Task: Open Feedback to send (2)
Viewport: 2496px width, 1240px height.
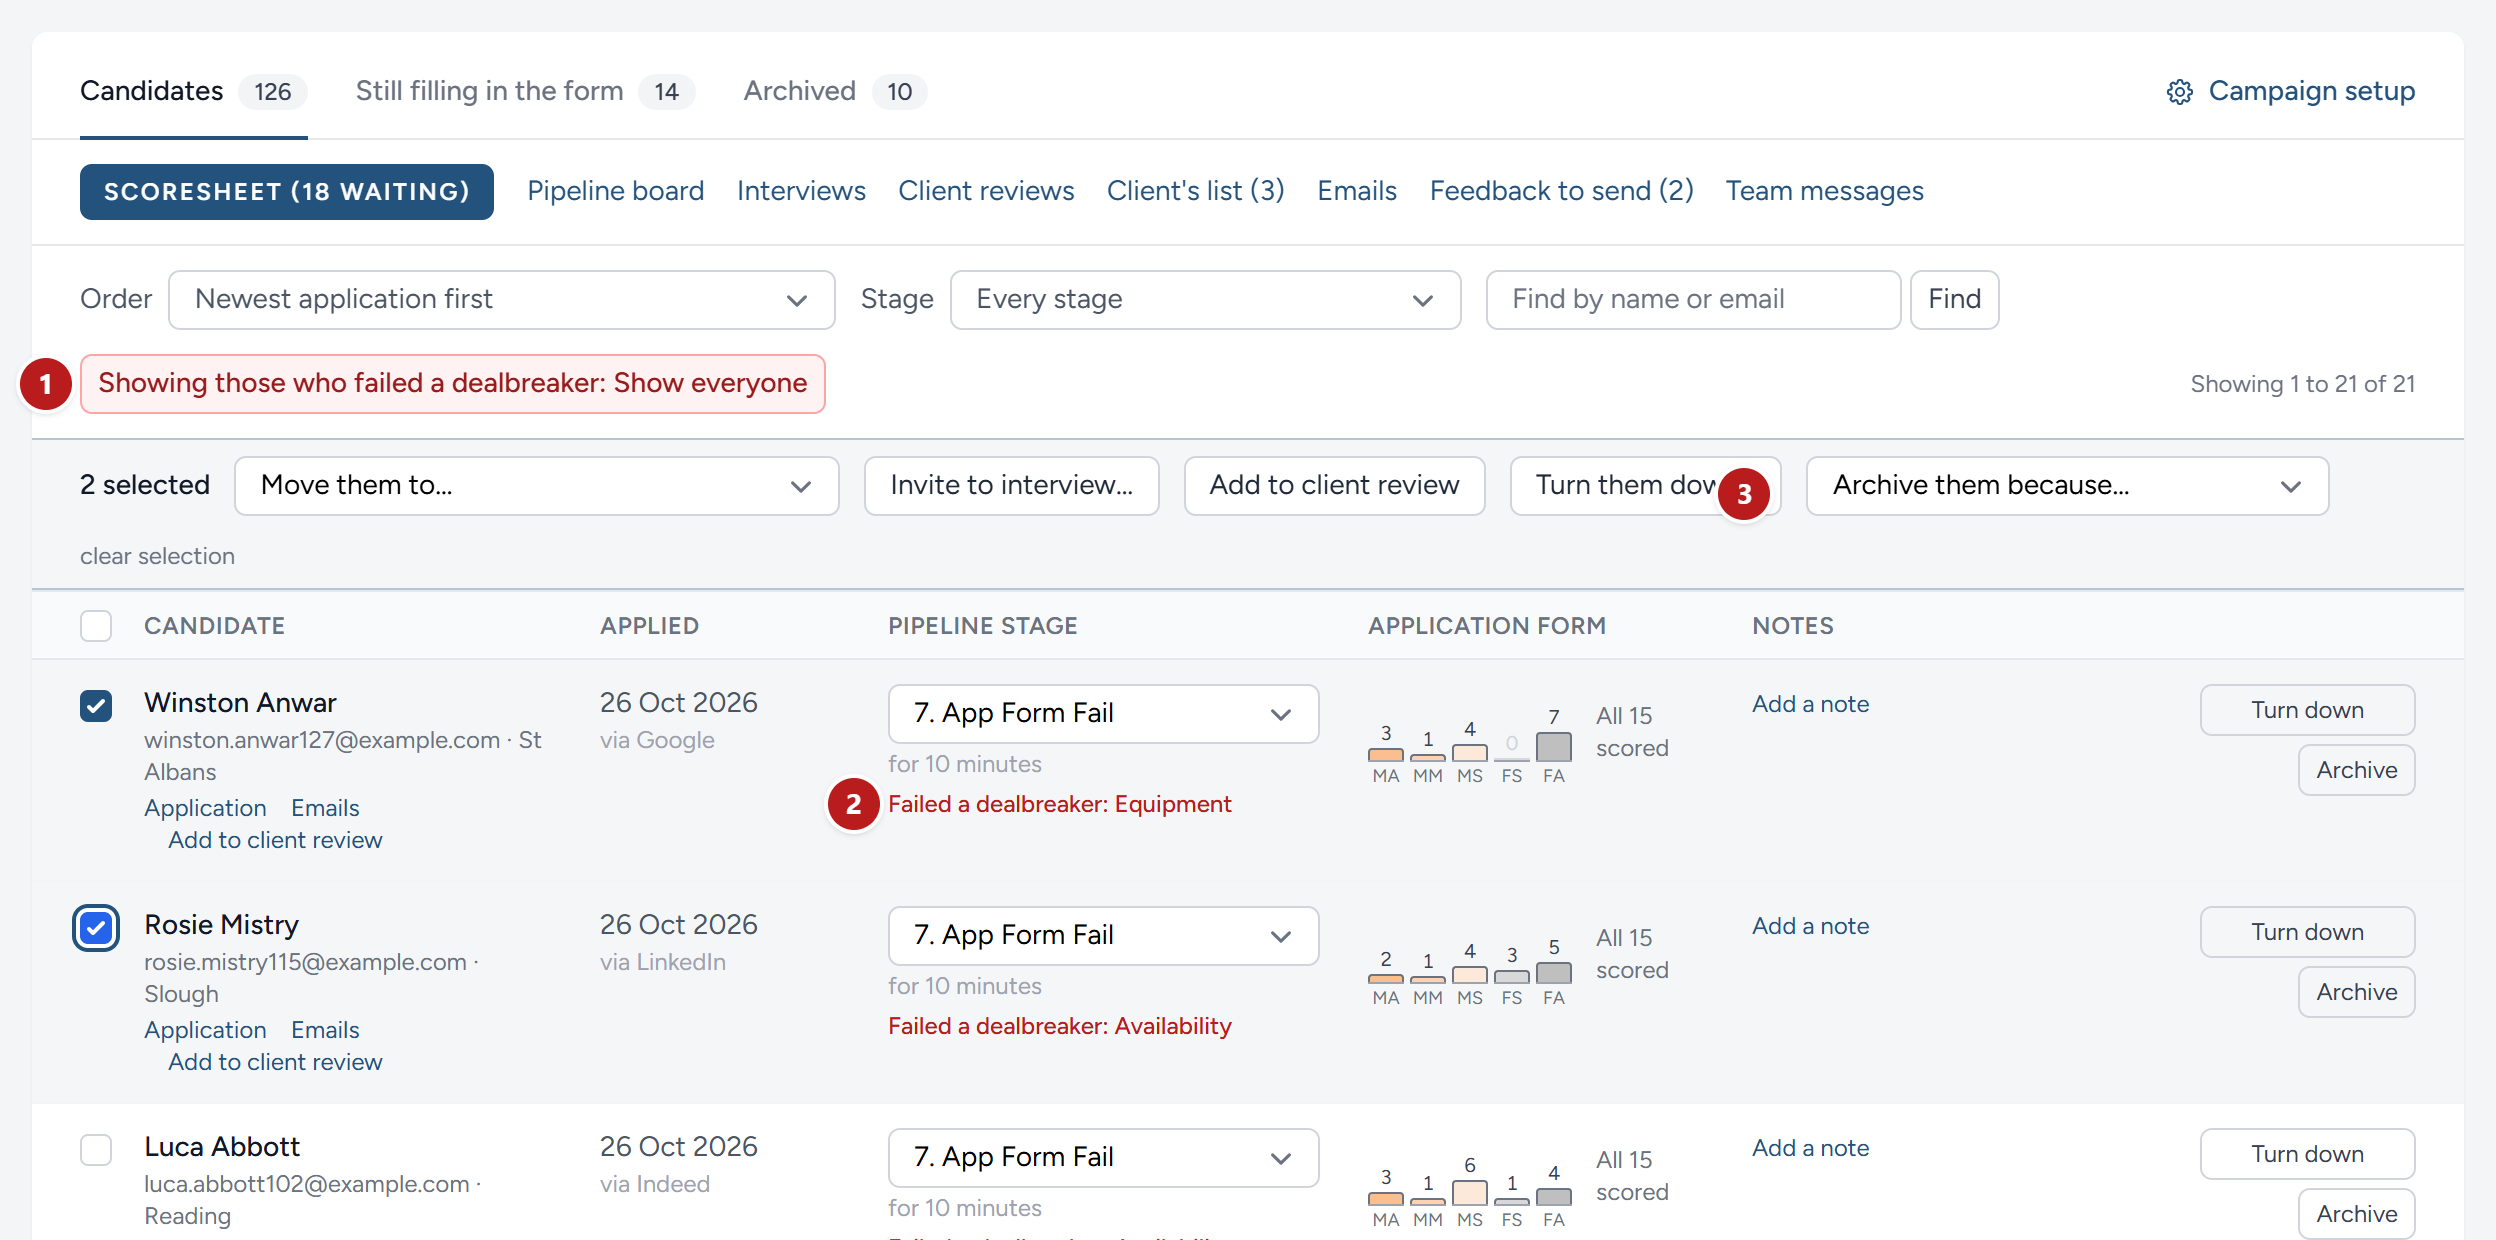Action: tap(1561, 191)
